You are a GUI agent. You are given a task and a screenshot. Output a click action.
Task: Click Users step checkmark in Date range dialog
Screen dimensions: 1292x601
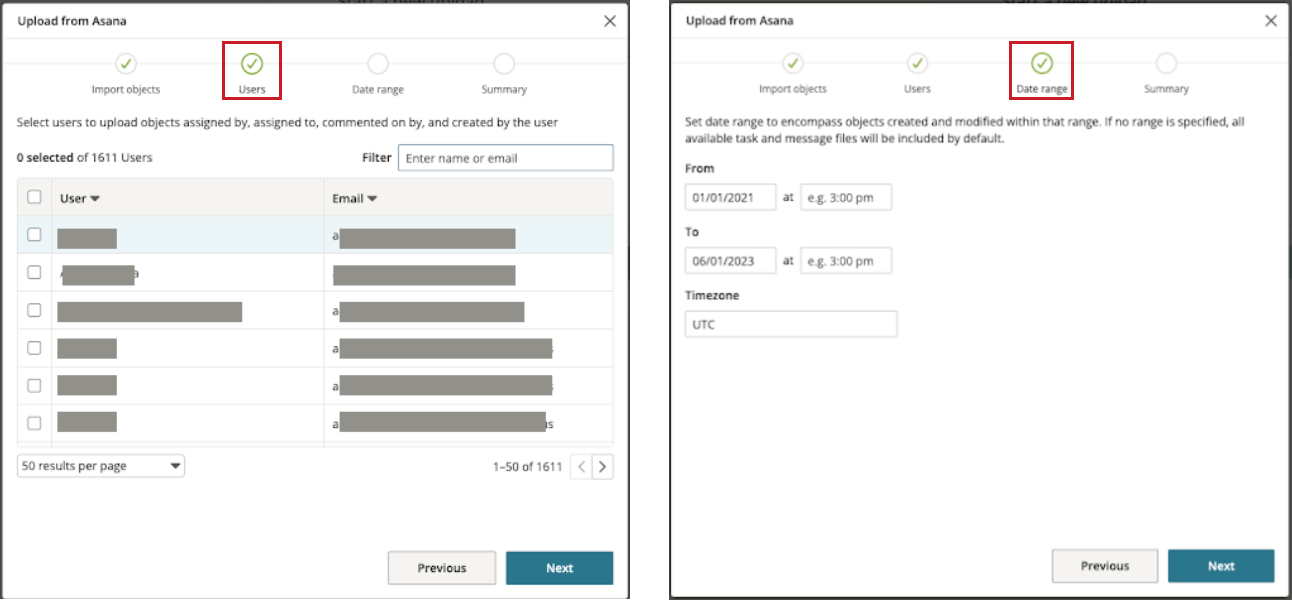[x=917, y=64]
